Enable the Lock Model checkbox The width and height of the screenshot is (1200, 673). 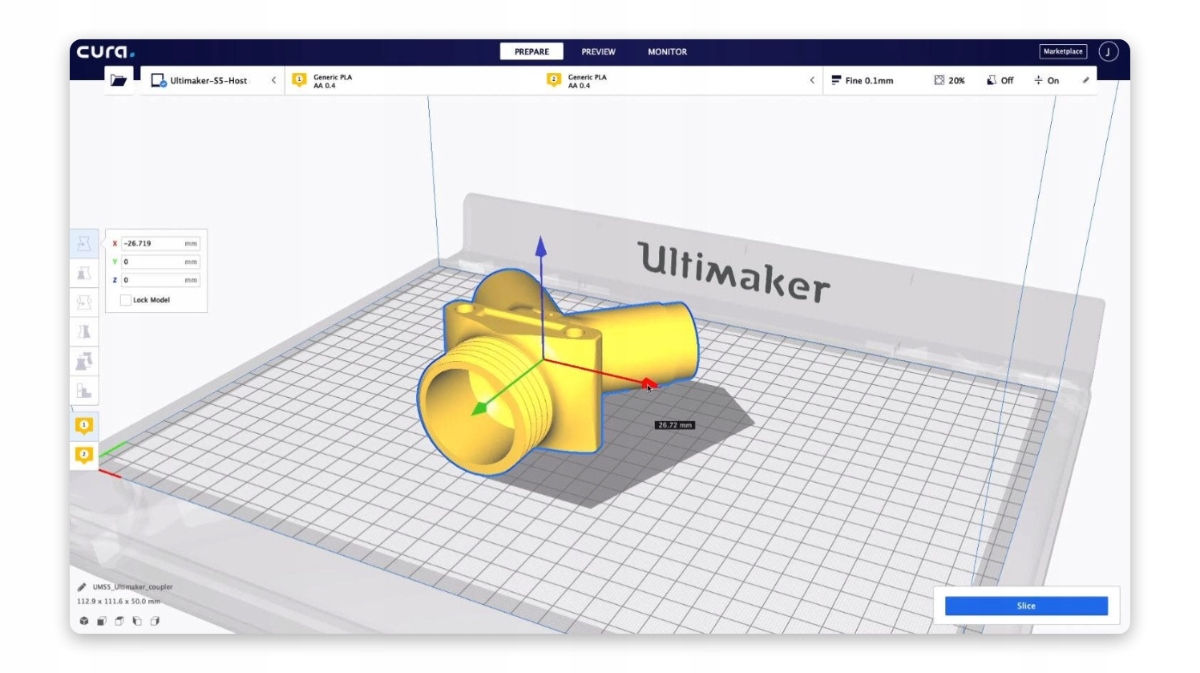click(125, 300)
